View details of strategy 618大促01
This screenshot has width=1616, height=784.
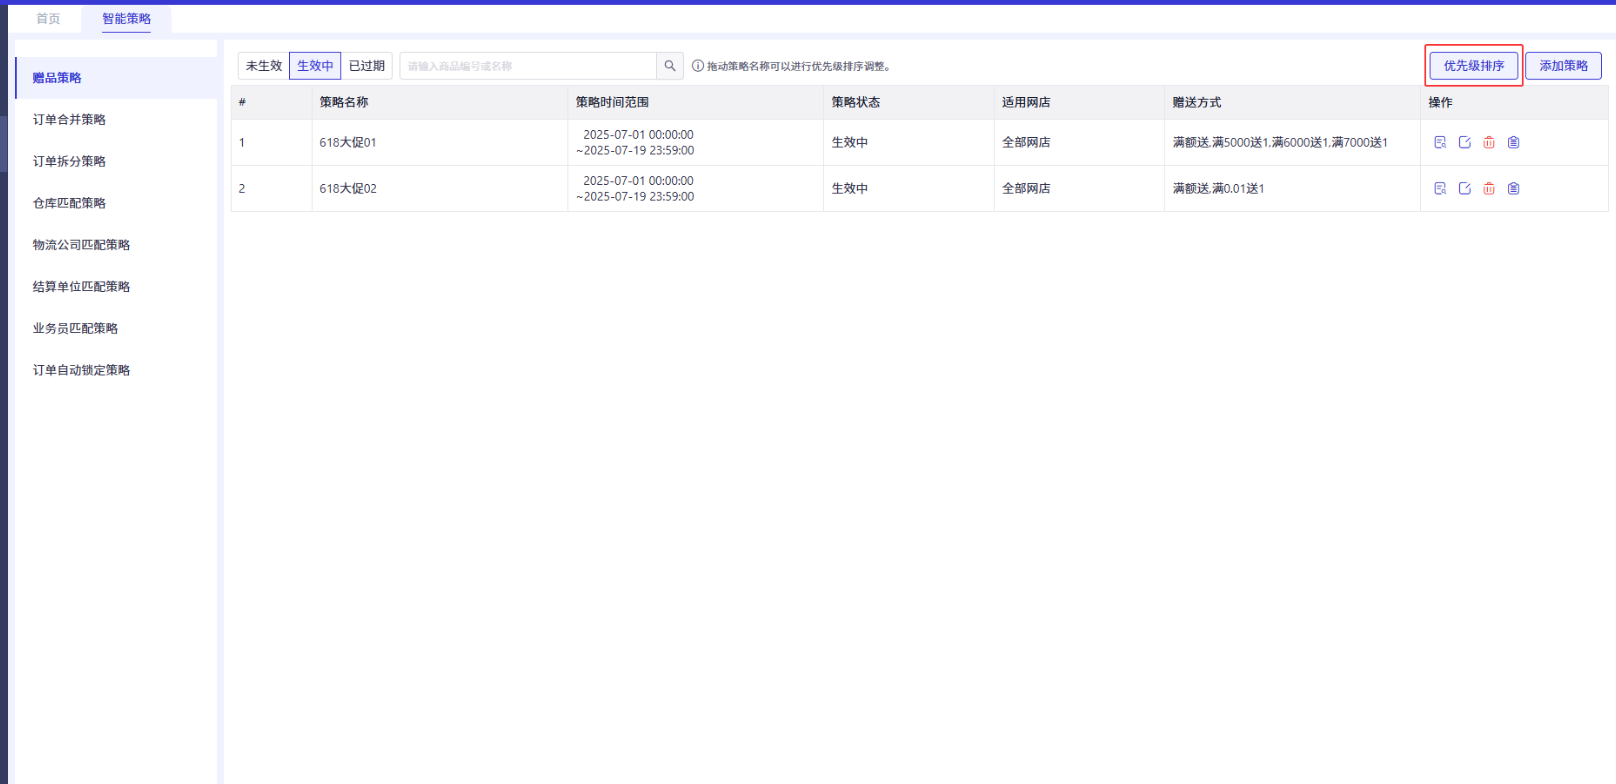[1440, 142]
